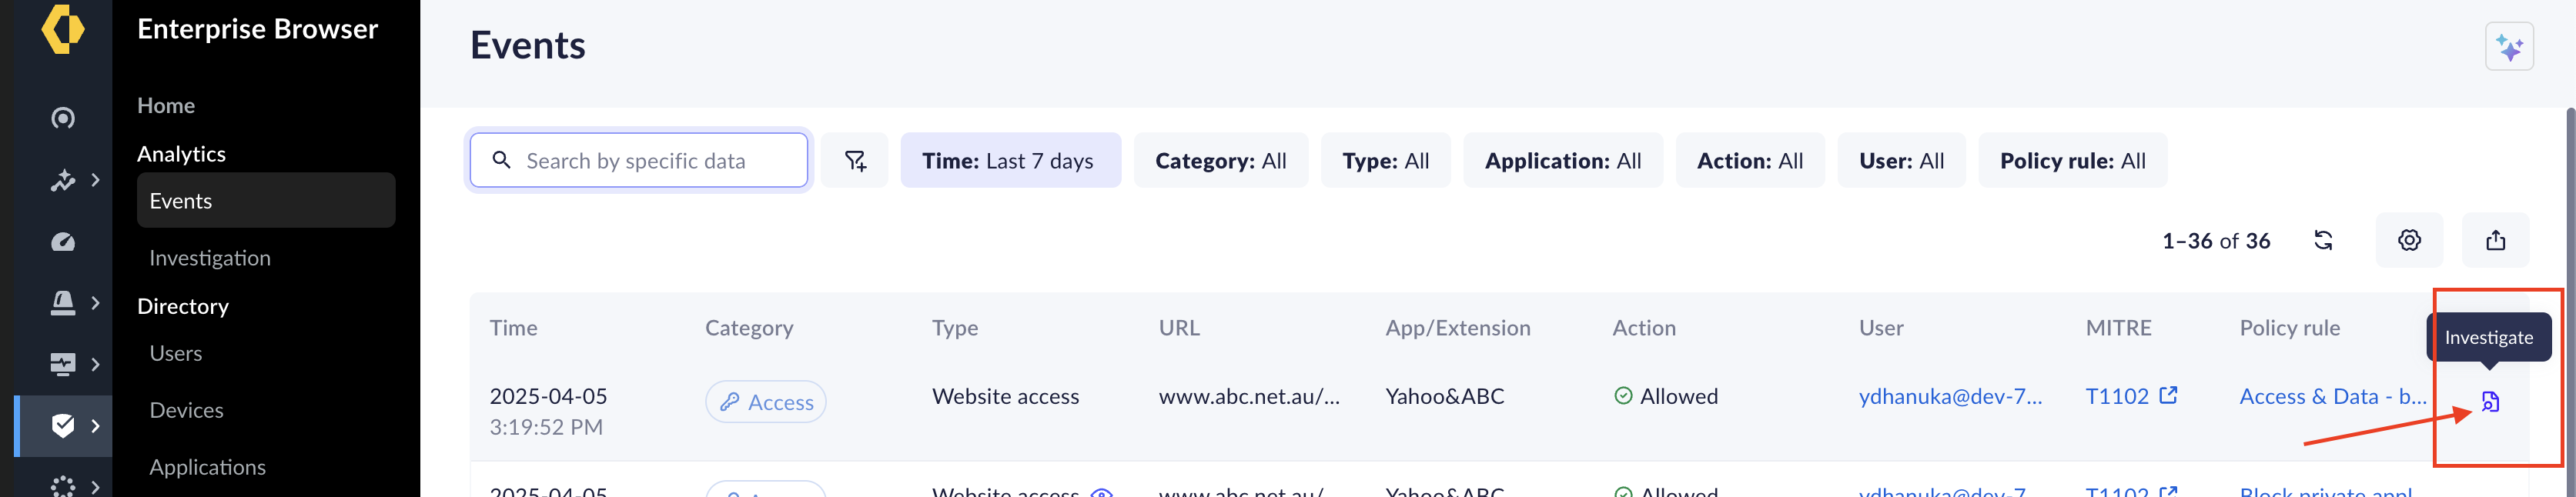Click the gauge dashboard icon in sidebar
Viewport: 2576px width, 497px height.
63,242
